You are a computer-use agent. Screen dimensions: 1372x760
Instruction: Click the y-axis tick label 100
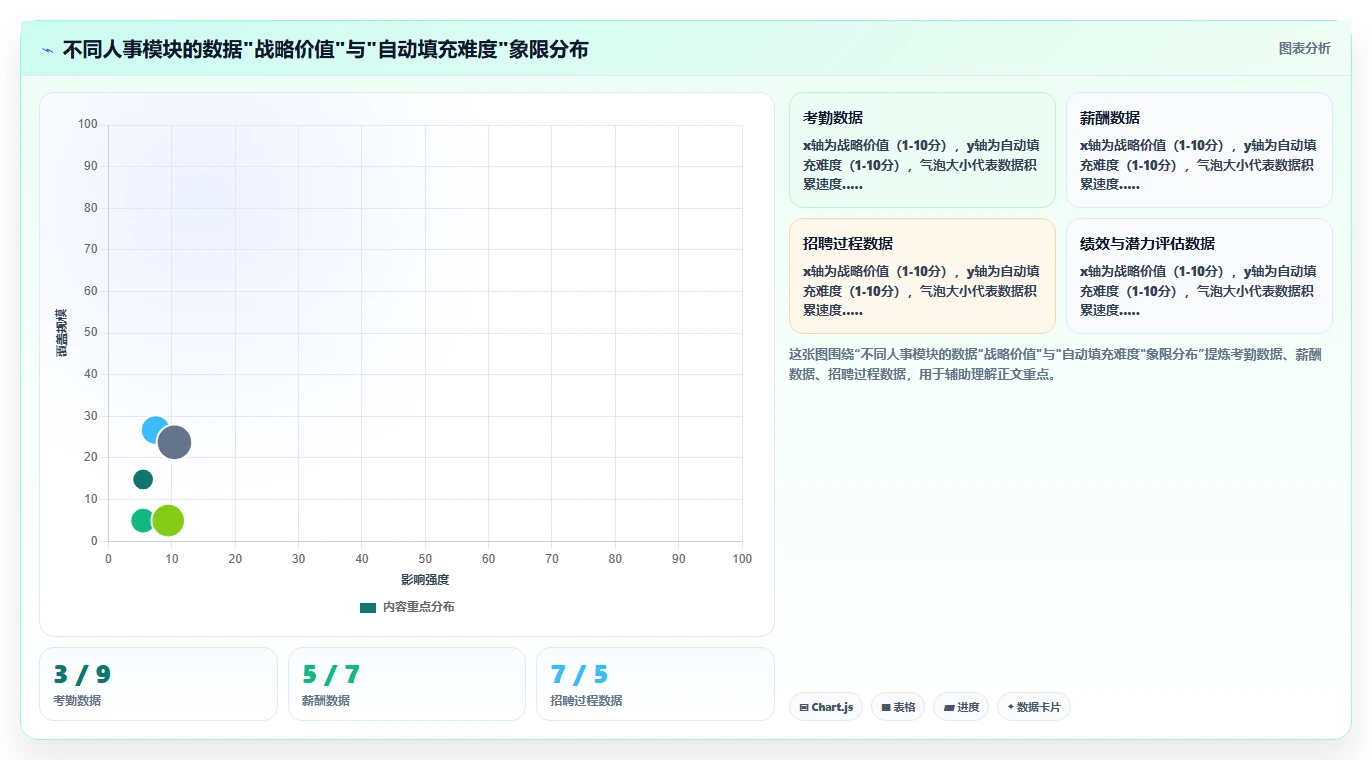pos(88,124)
